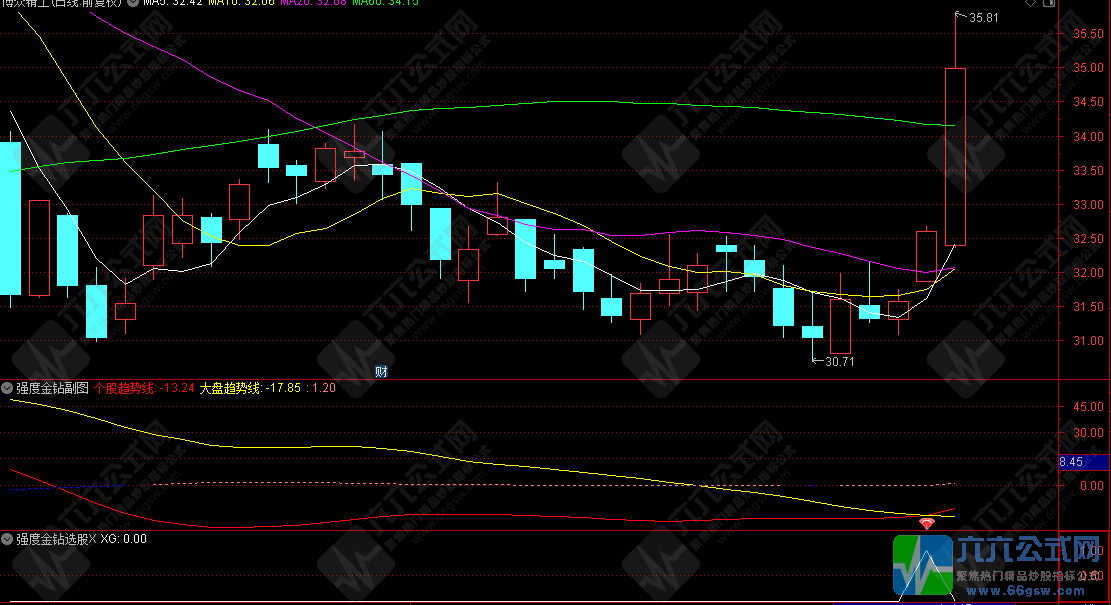Expand the main chart indicator dropdown arrow
The height and width of the screenshot is (605, 1111).
click(x=133, y=3)
